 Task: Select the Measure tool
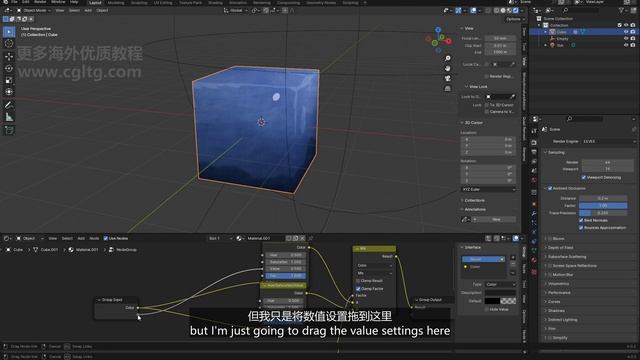coord(9,117)
